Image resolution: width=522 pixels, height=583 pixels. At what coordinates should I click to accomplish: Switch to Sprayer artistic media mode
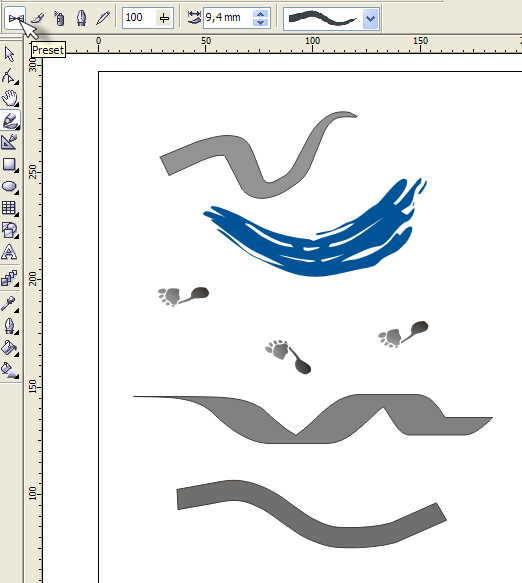coord(59,17)
